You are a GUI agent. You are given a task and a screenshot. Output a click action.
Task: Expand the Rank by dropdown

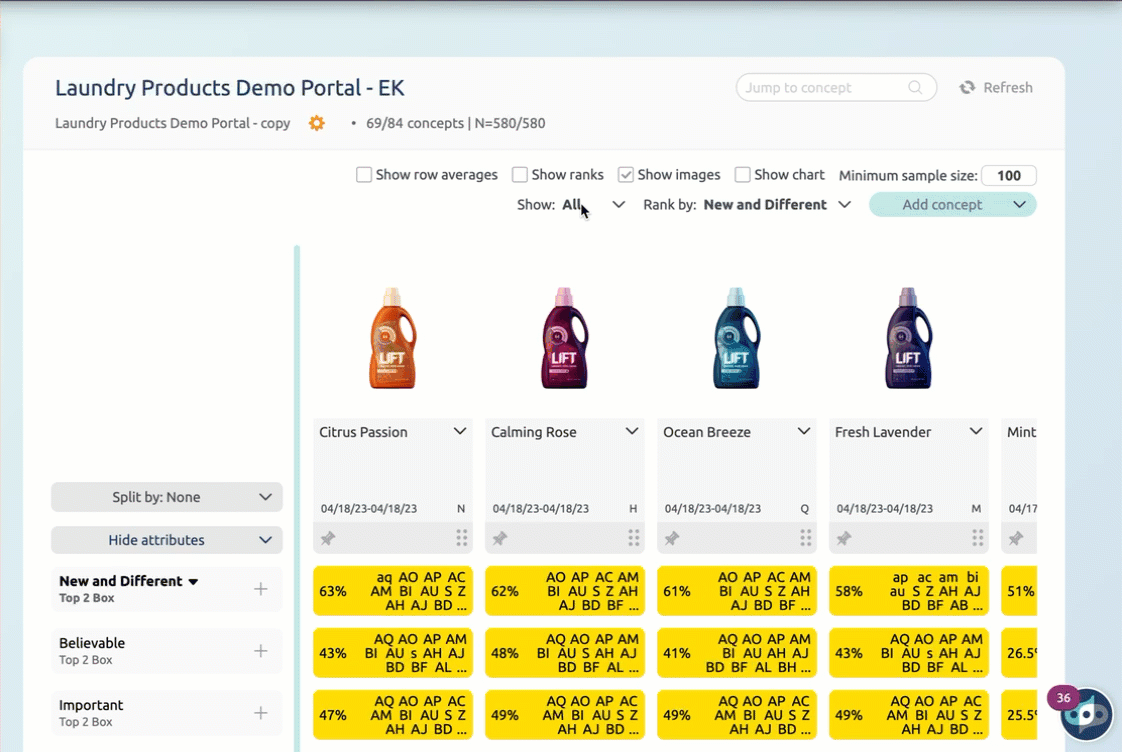click(776, 205)
